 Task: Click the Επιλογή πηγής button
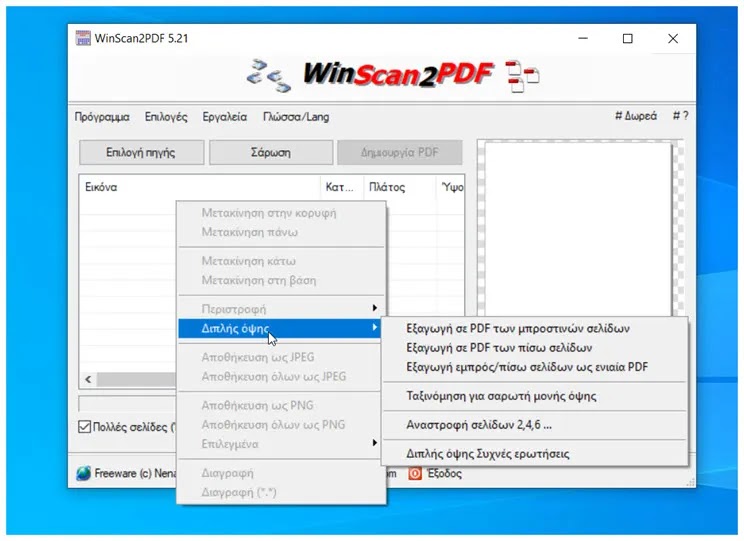[141, 152]
